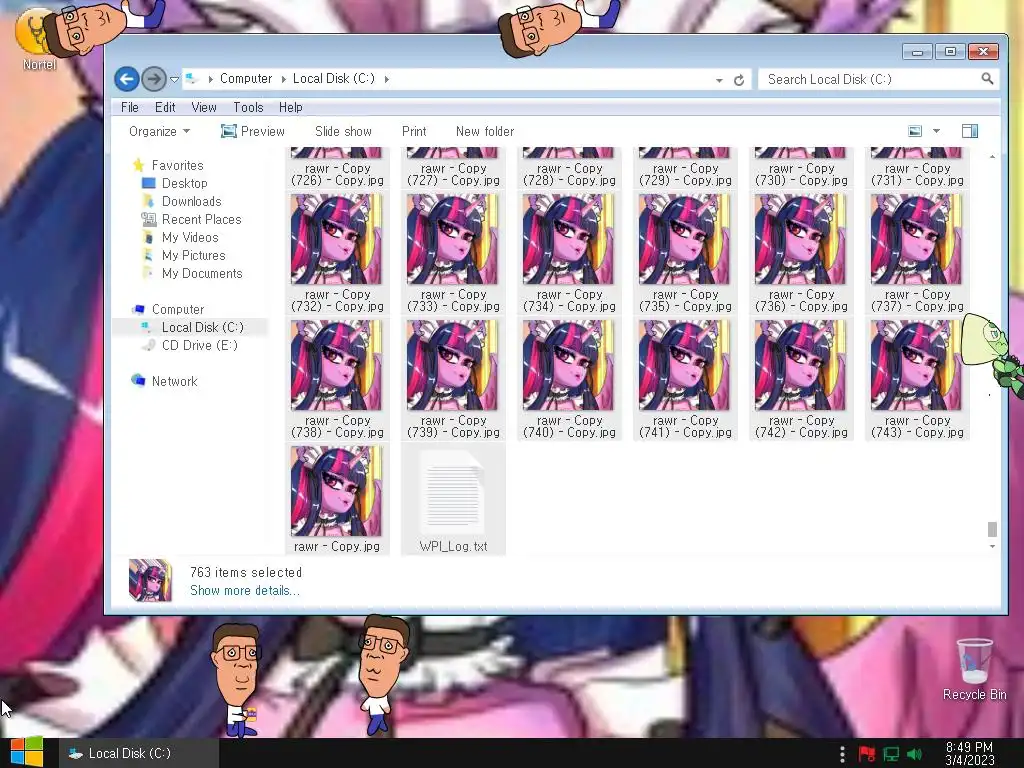The height and width of the screenshot is (768, 1024).
Task: Click the file name rawr - Copy (726) - Copy.jpg
Action: coord(337,174)
